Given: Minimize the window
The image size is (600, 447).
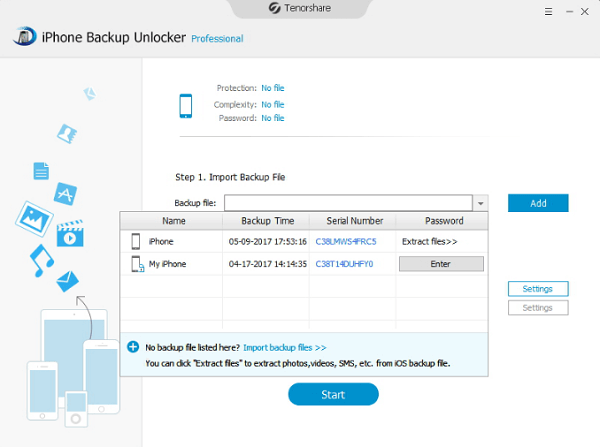Looking at the screenshot, I should [x=569, y=12].
